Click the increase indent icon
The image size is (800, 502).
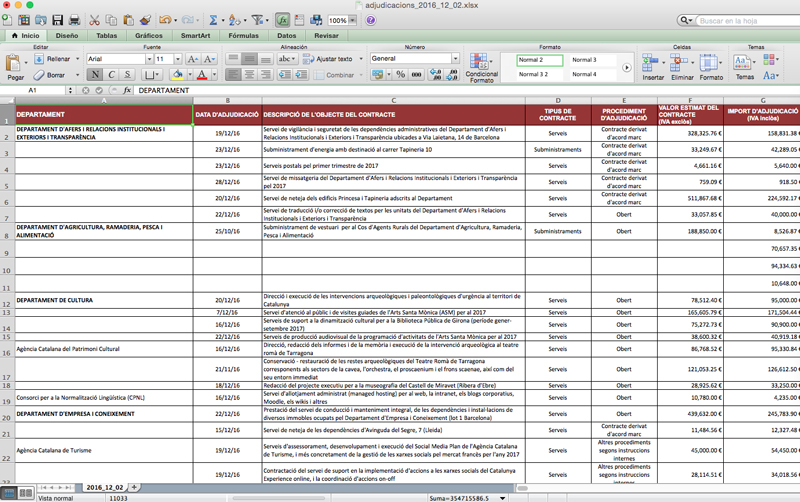click(x=302, y=75)
